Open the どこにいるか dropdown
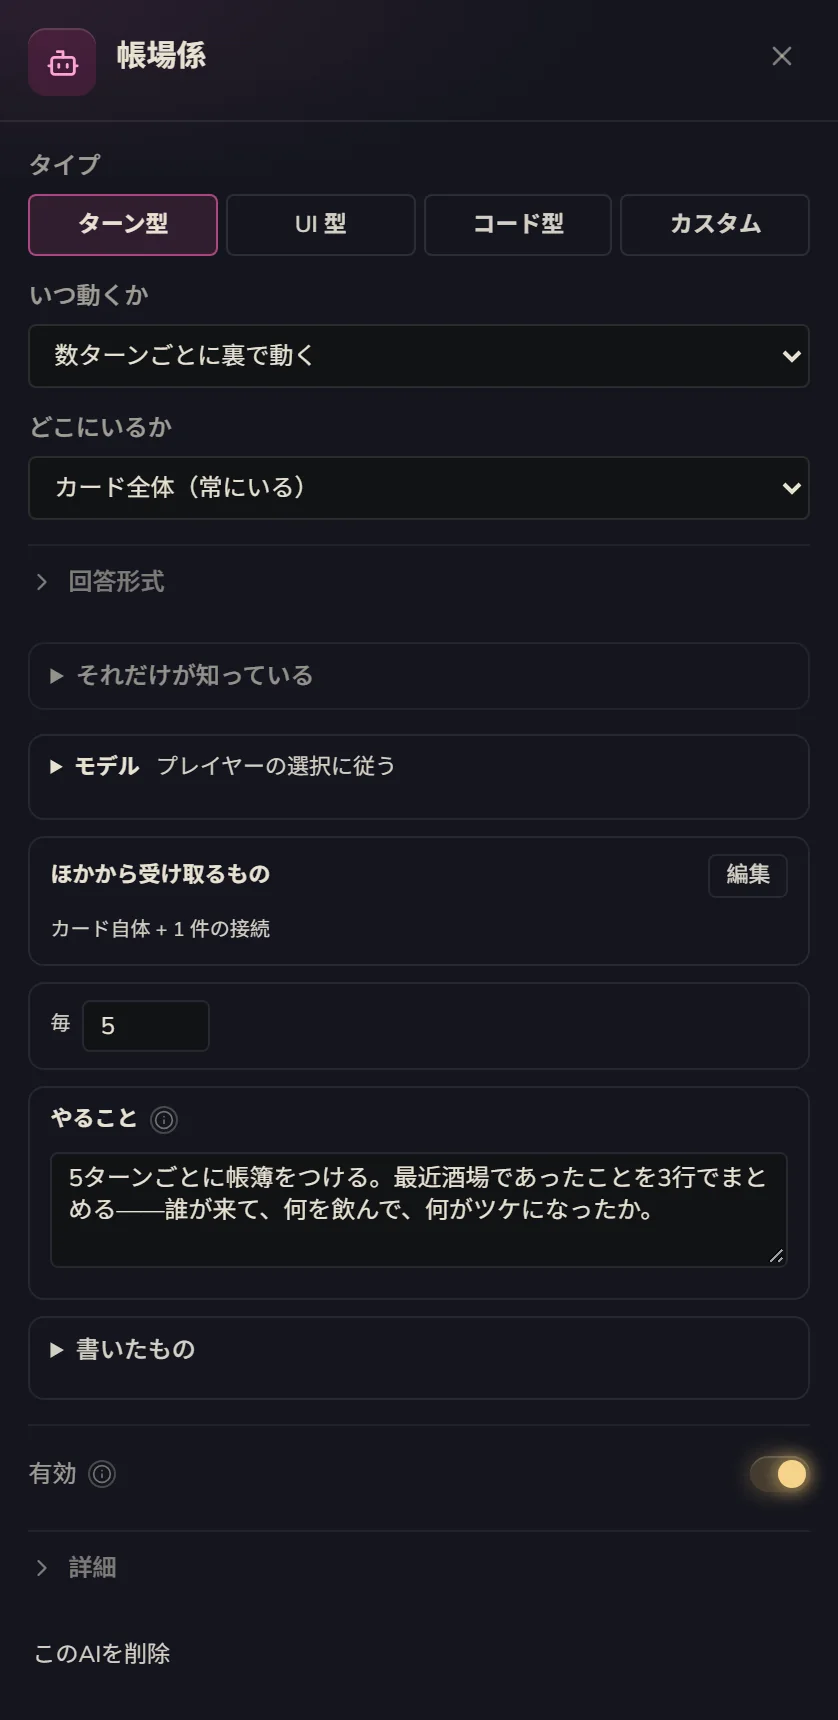Image resolution: width=838 pixels, height=1720 pixels. (419, 487)
